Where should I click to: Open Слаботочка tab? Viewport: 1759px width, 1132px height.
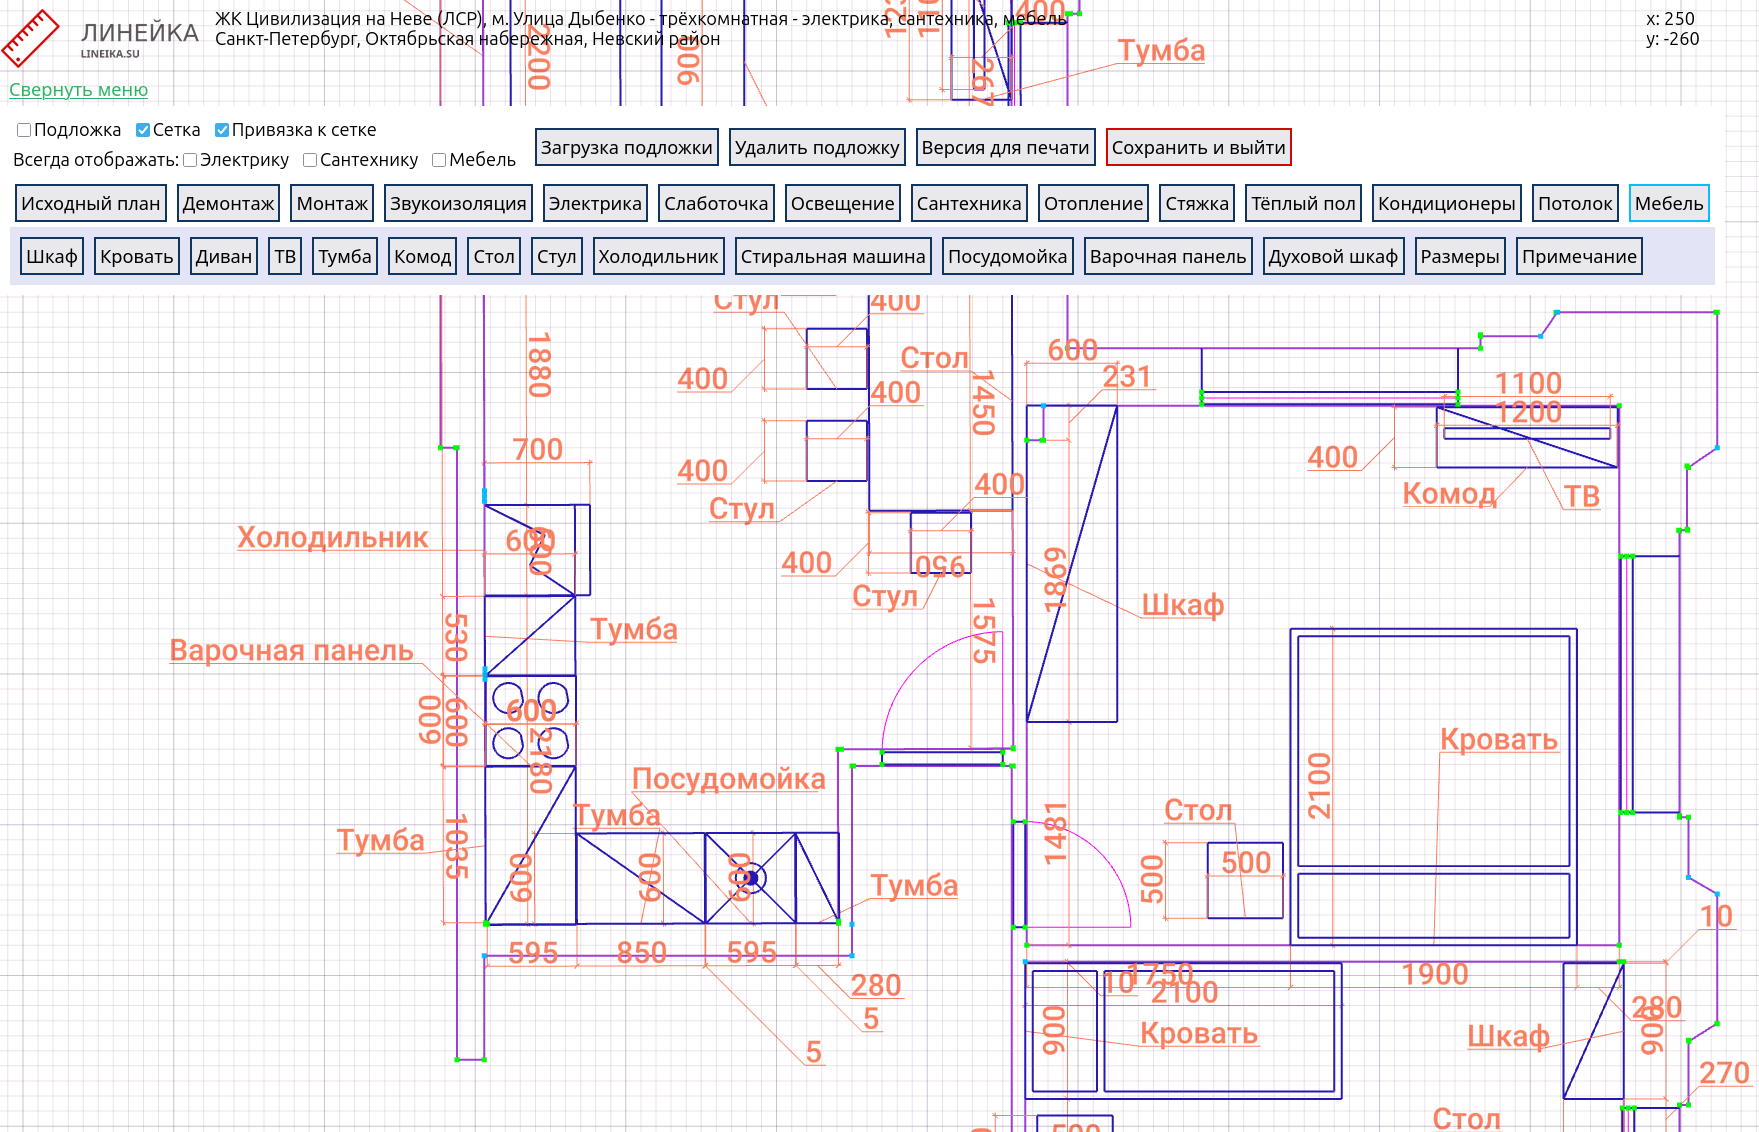pyautogui.click(x=716, y=203)
